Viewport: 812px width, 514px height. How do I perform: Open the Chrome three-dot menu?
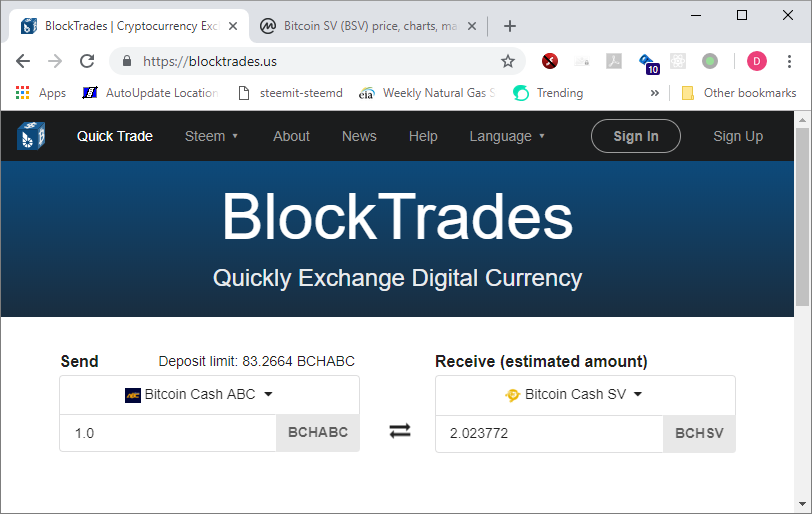pos(789,61)
